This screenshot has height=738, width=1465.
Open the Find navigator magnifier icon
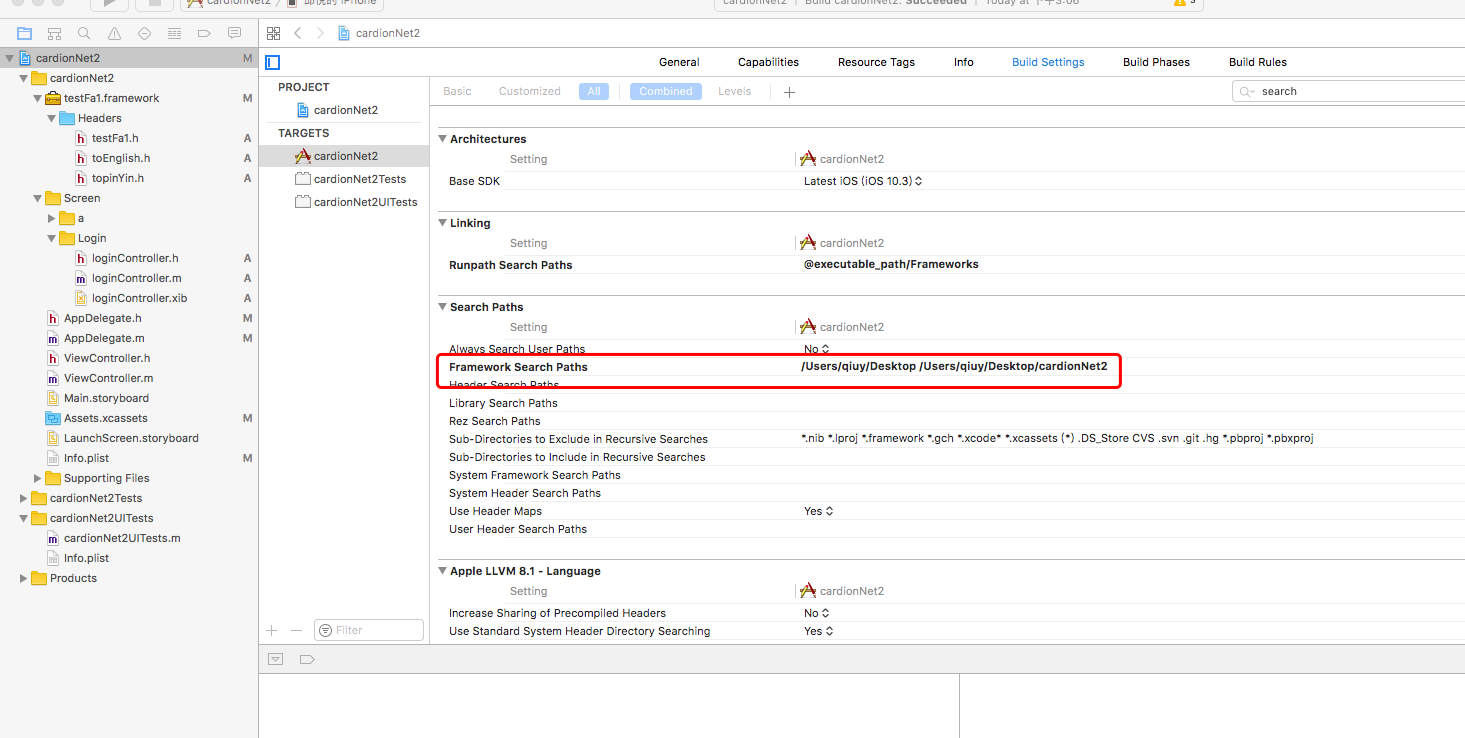[x=84, y=33]
